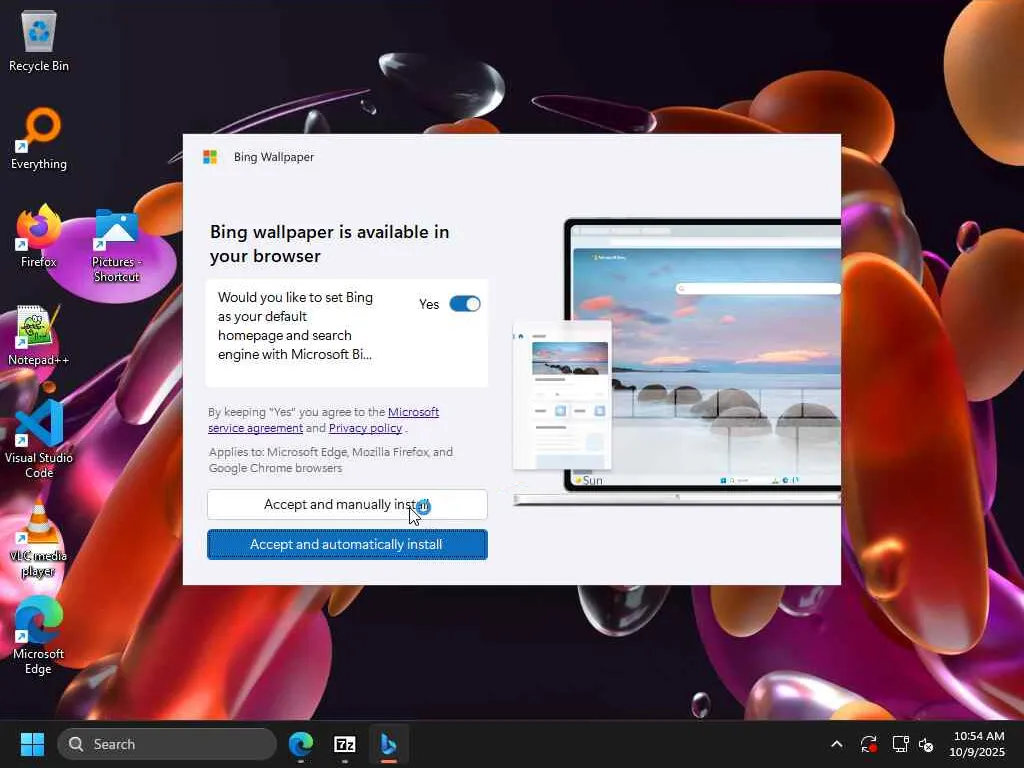
Task: Click the 'Bing wallpaper is available' heading
Action: 330,244
